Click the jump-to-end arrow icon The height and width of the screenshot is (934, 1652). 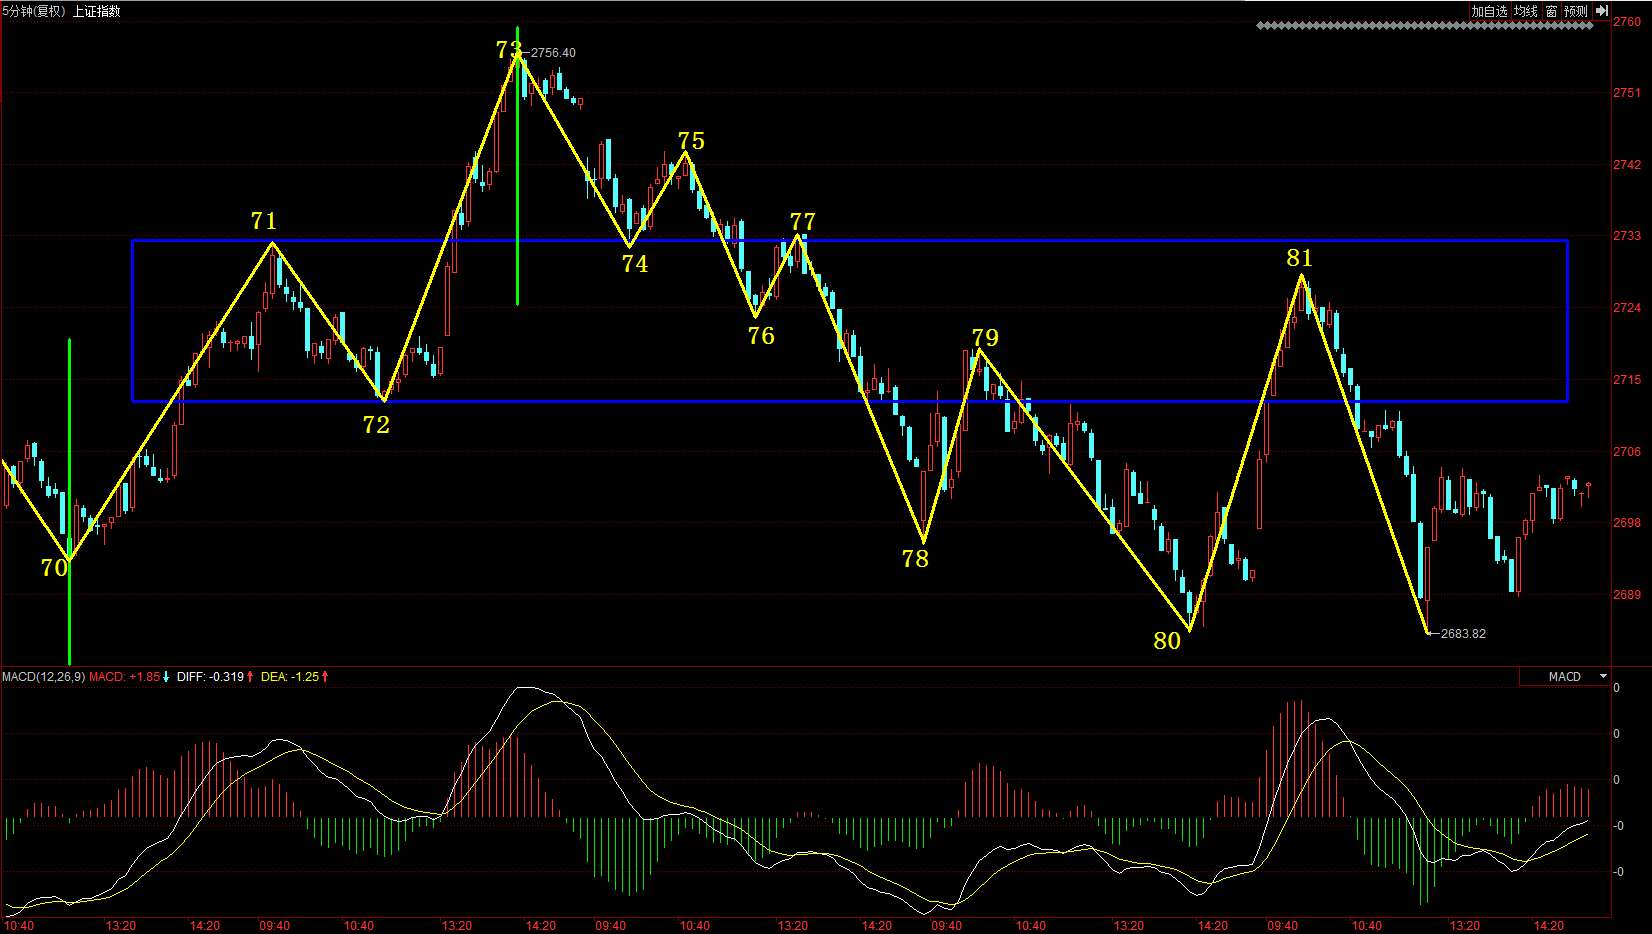click(1602, 11)
